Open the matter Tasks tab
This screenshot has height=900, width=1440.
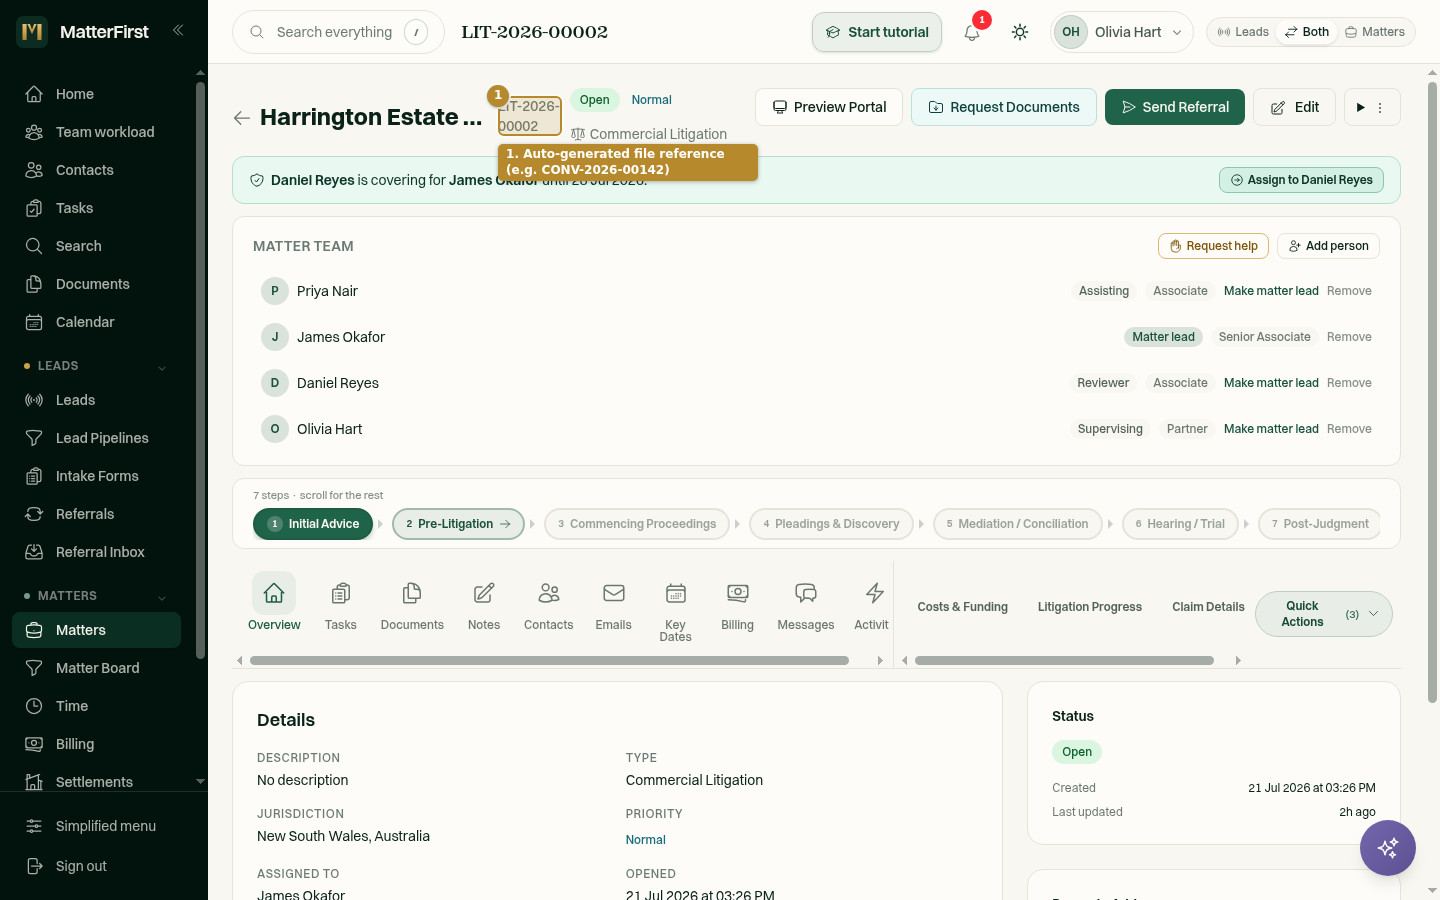(340, 603)
